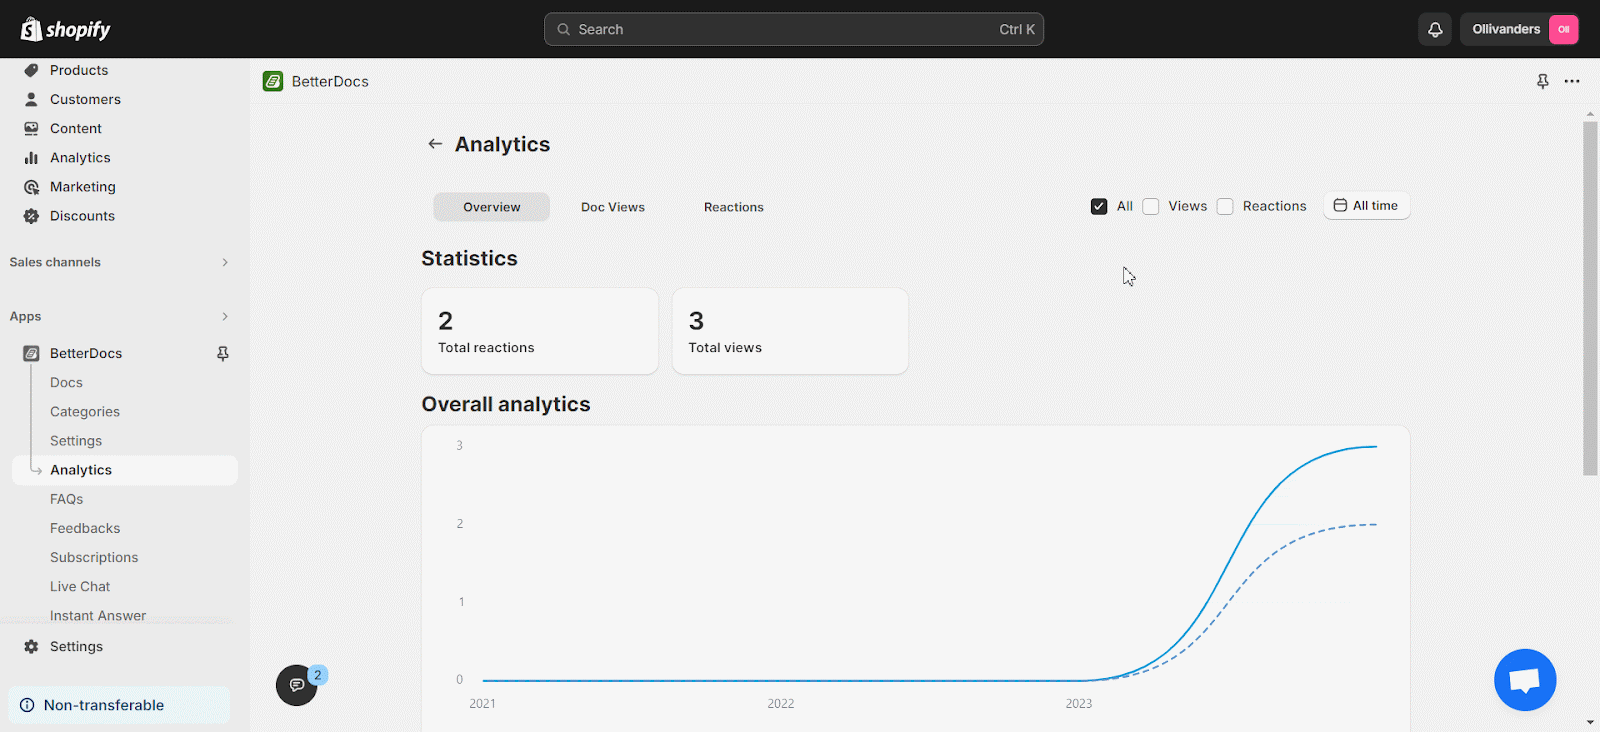Expand the Sales channels section
Image resolution: width=1600 pixels, height=732 pixels.
pyautogui.click(x=224, y=262)
